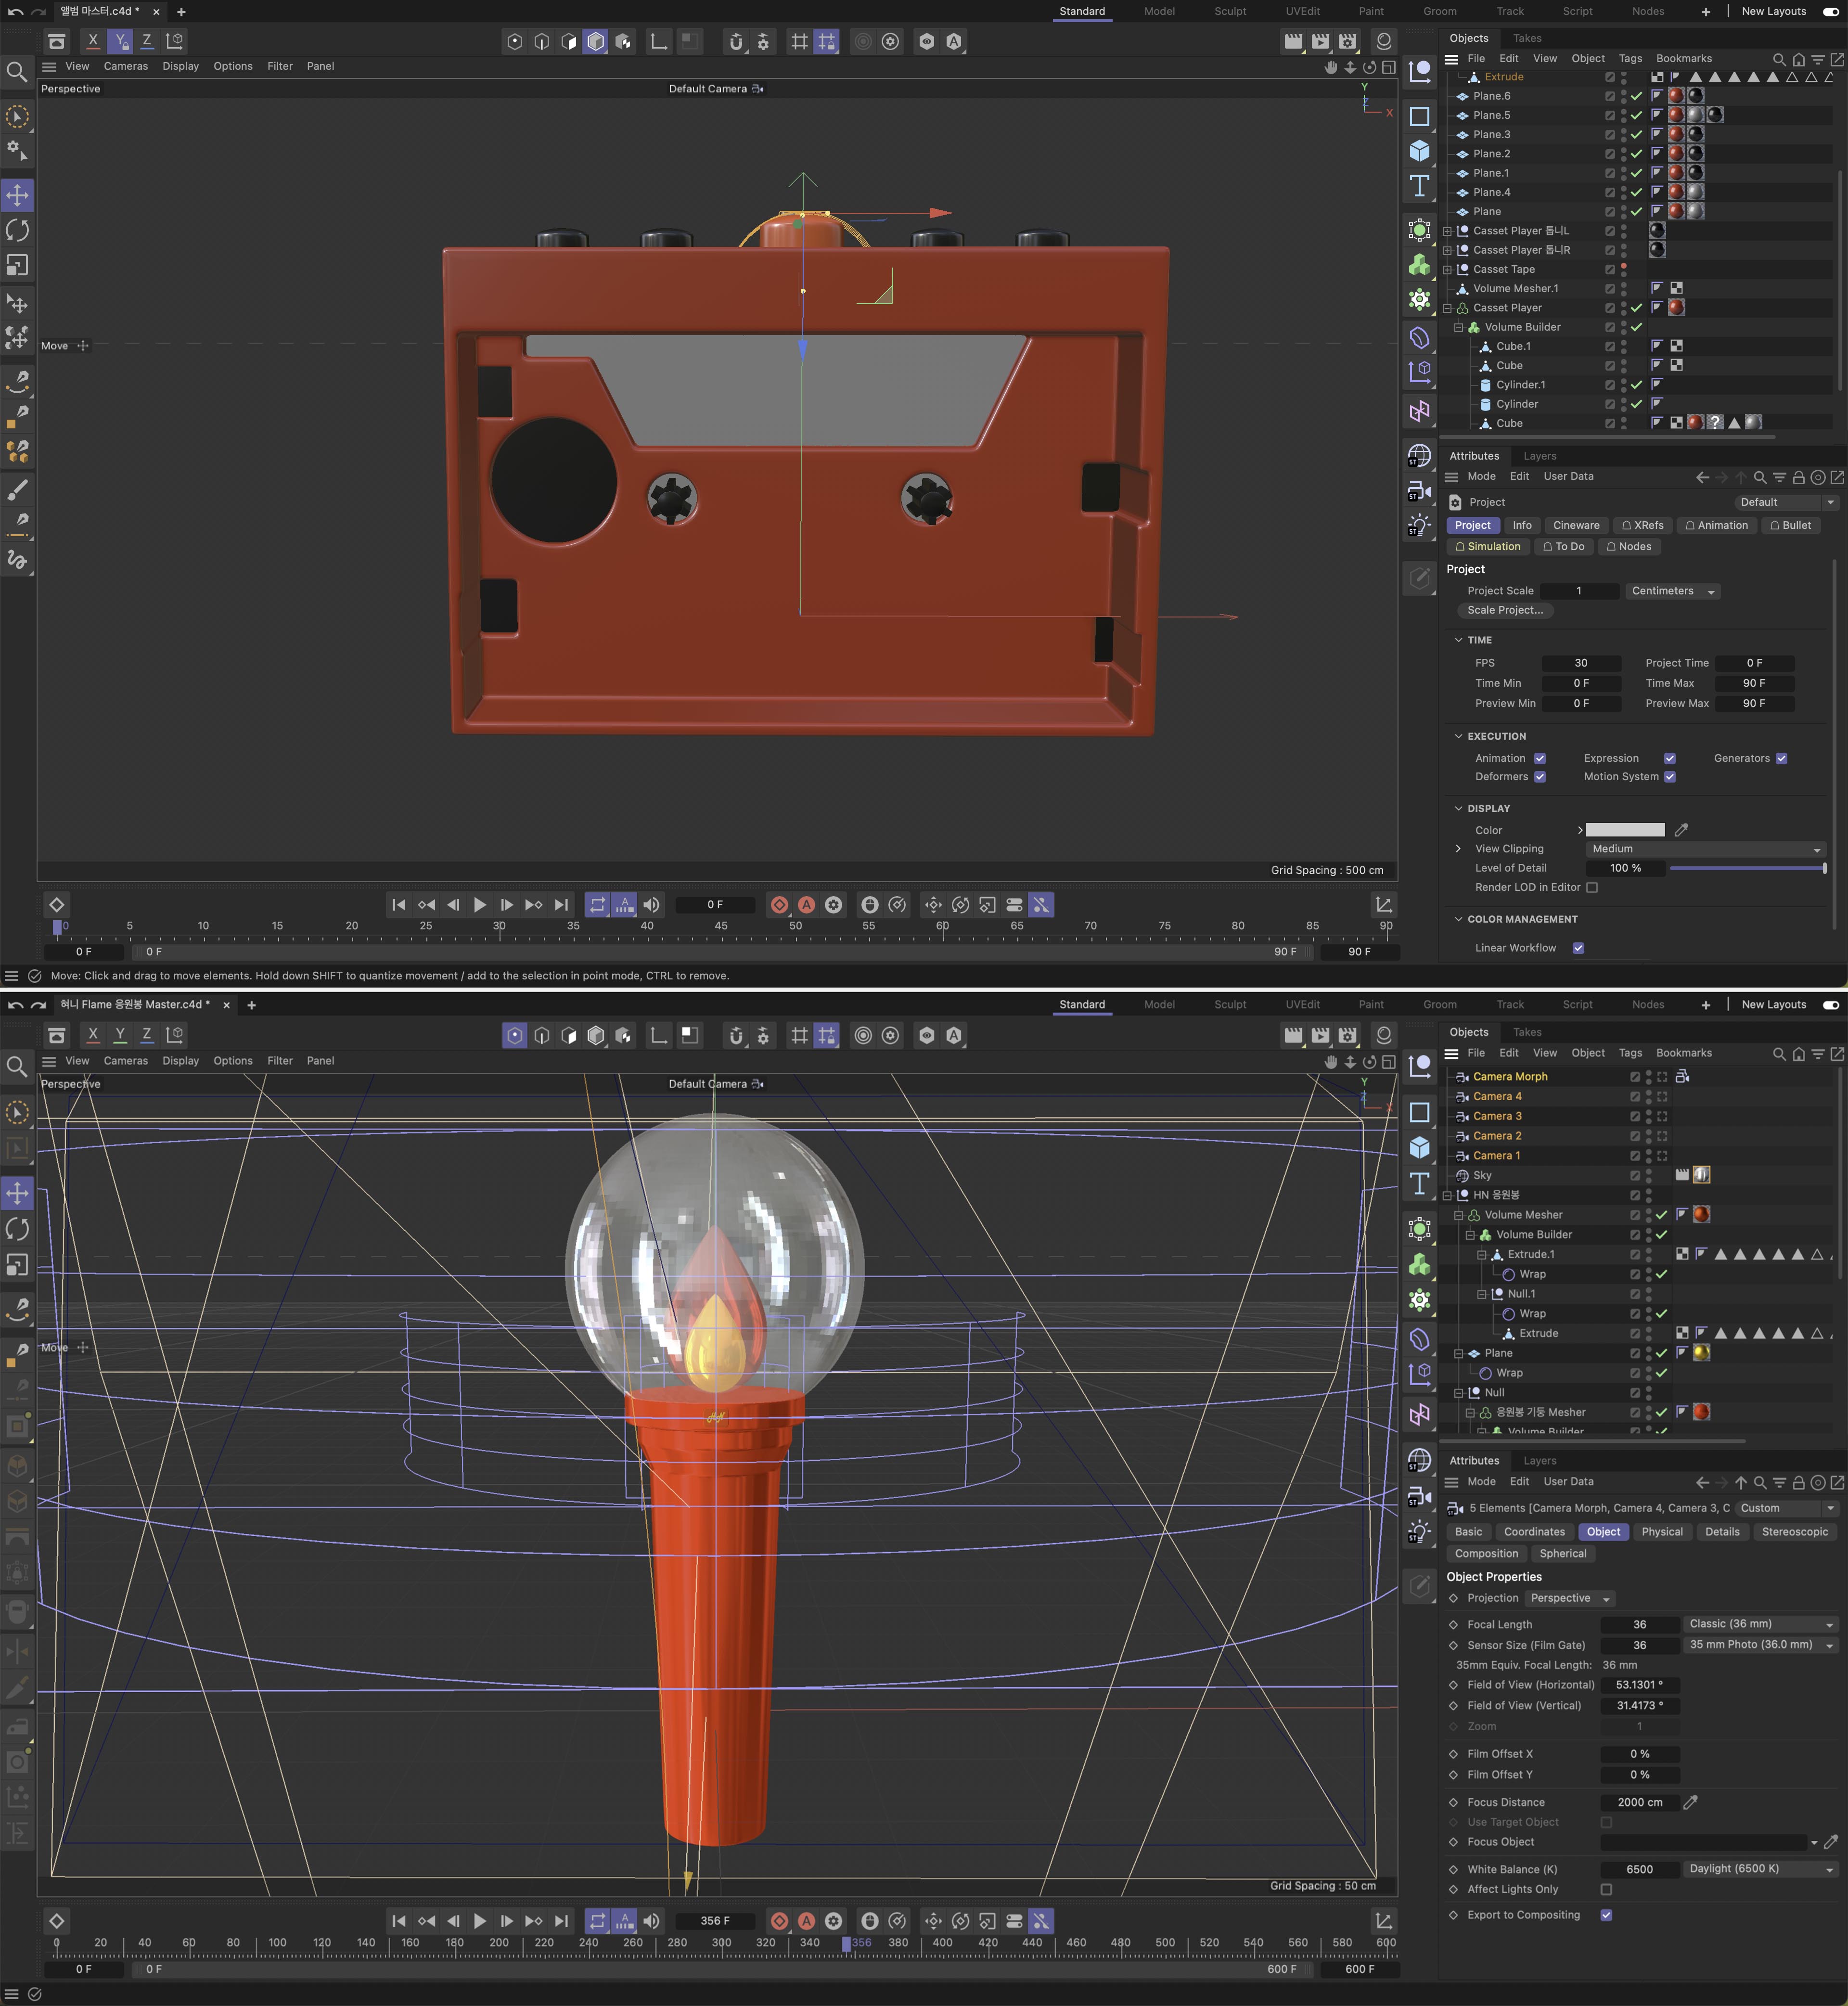
Task: Open the Projection Perspective dropdown
Action: [x=1569, y=1598]
